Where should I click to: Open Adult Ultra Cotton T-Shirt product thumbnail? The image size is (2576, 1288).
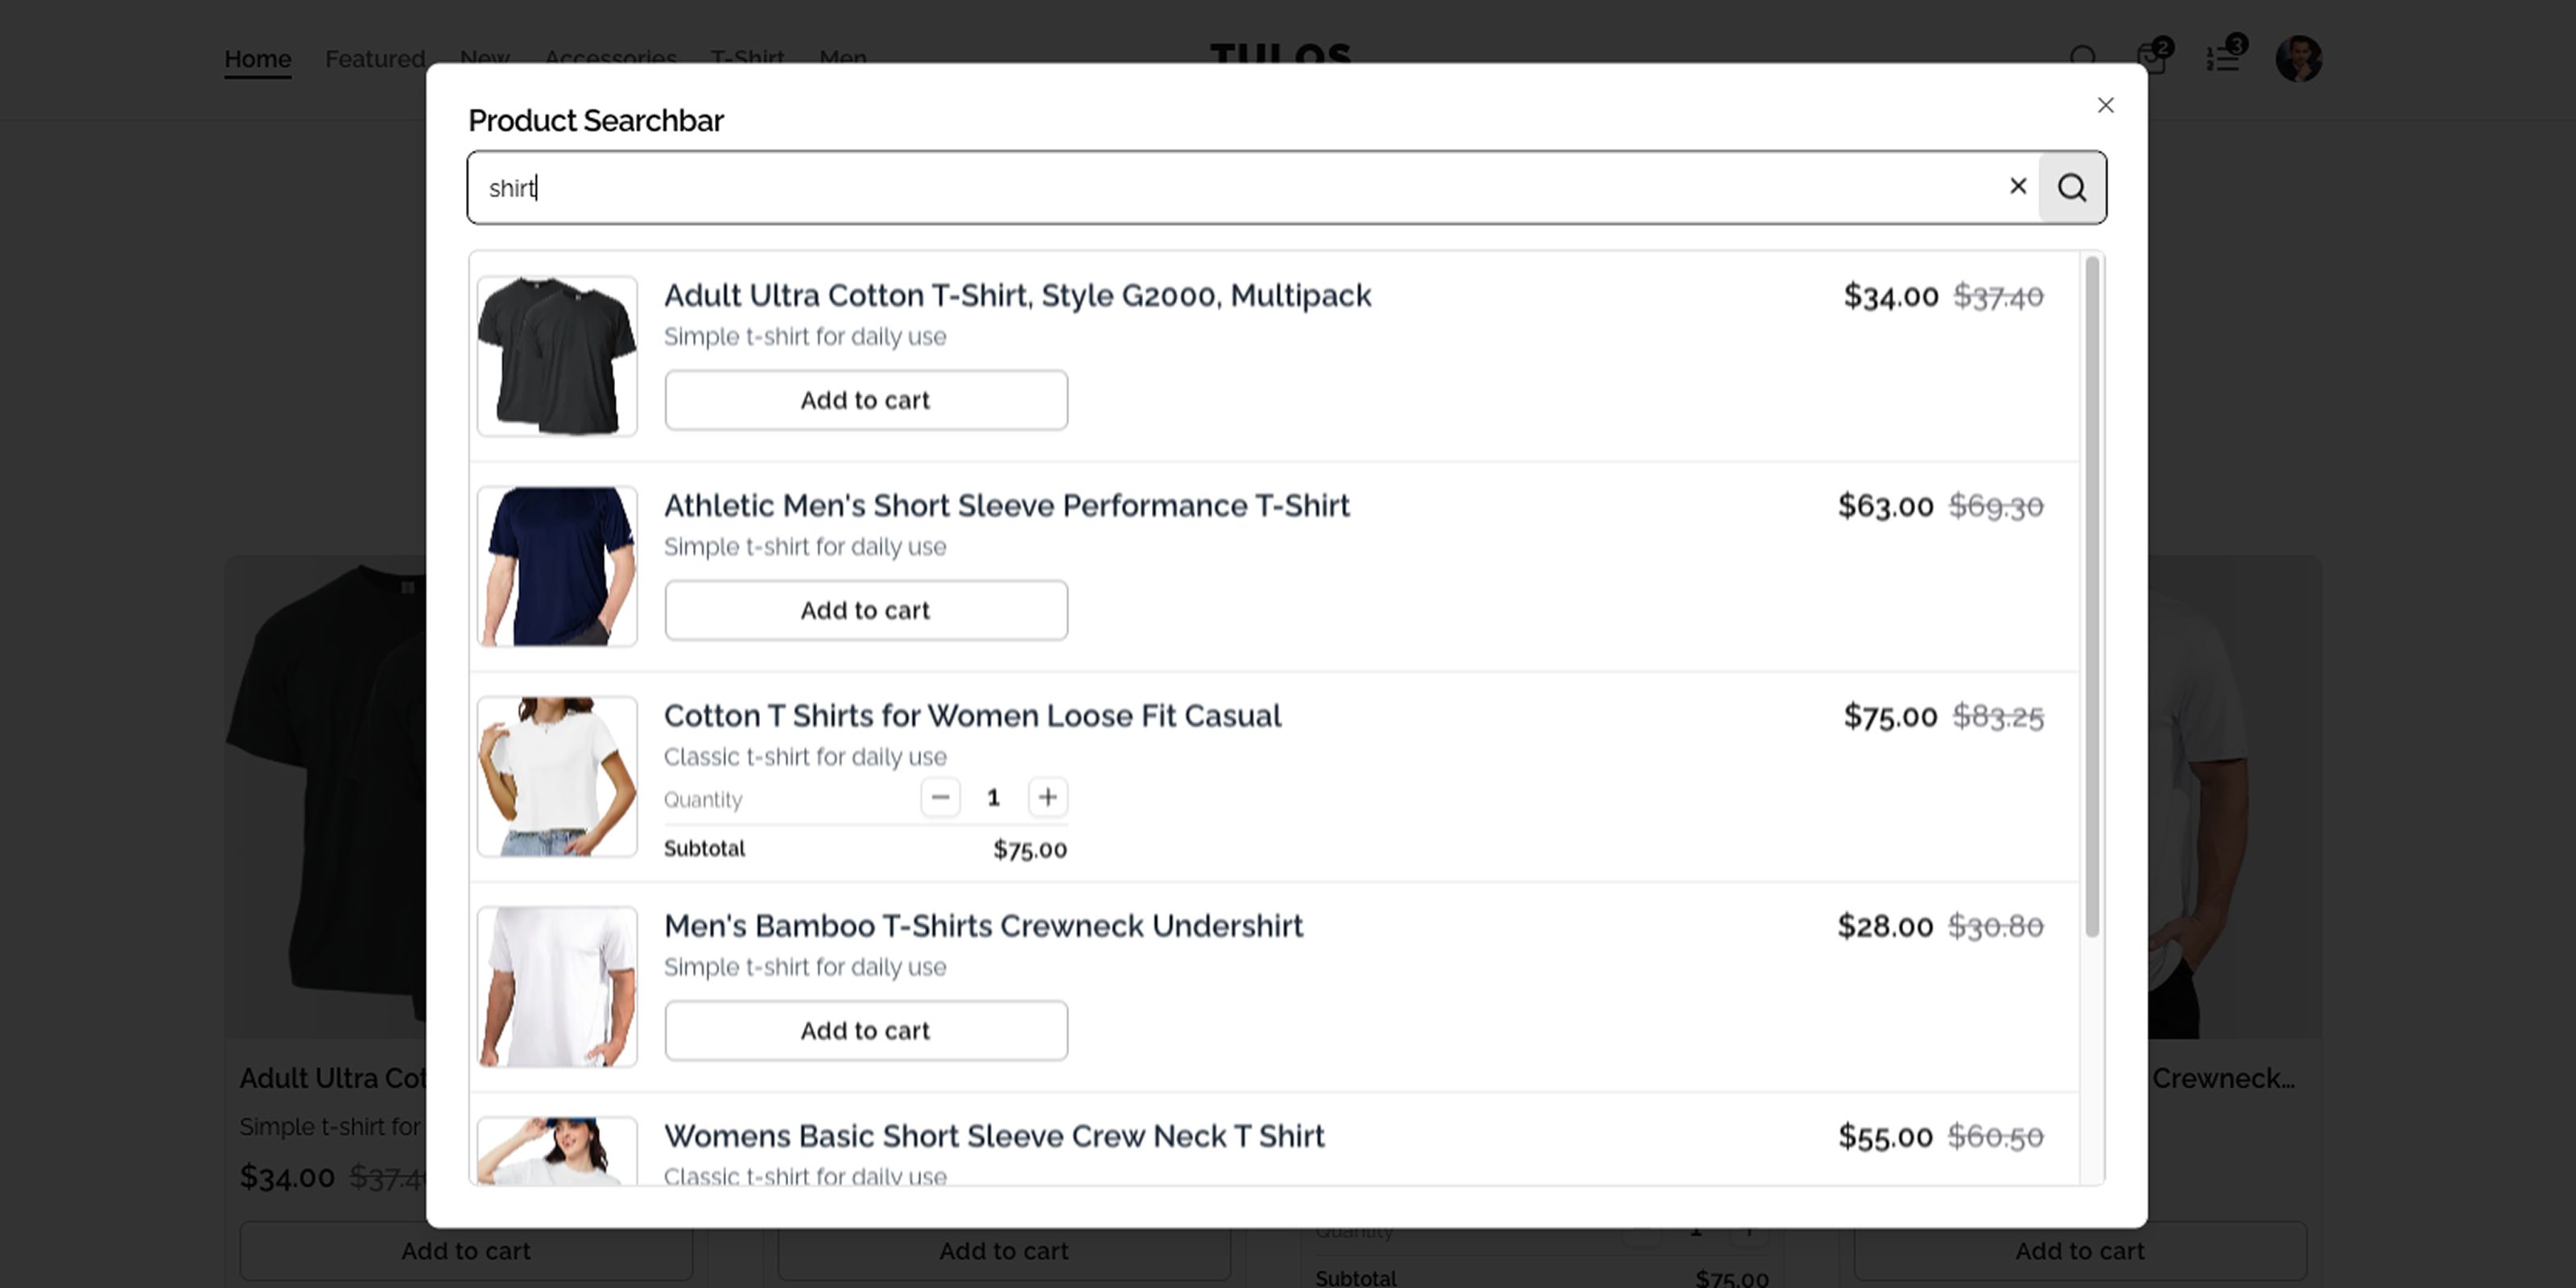point(557,356)
